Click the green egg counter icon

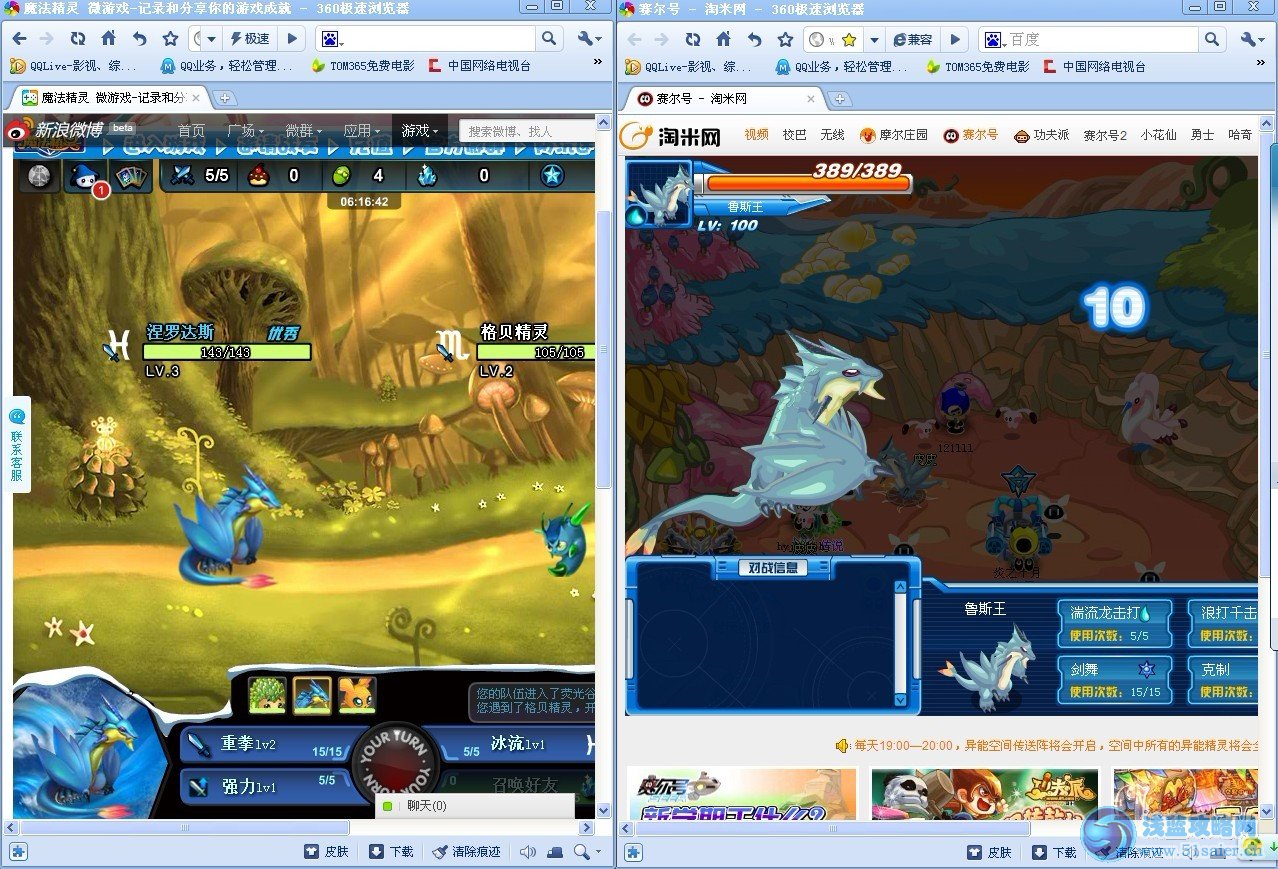click(x=342, y=176)
